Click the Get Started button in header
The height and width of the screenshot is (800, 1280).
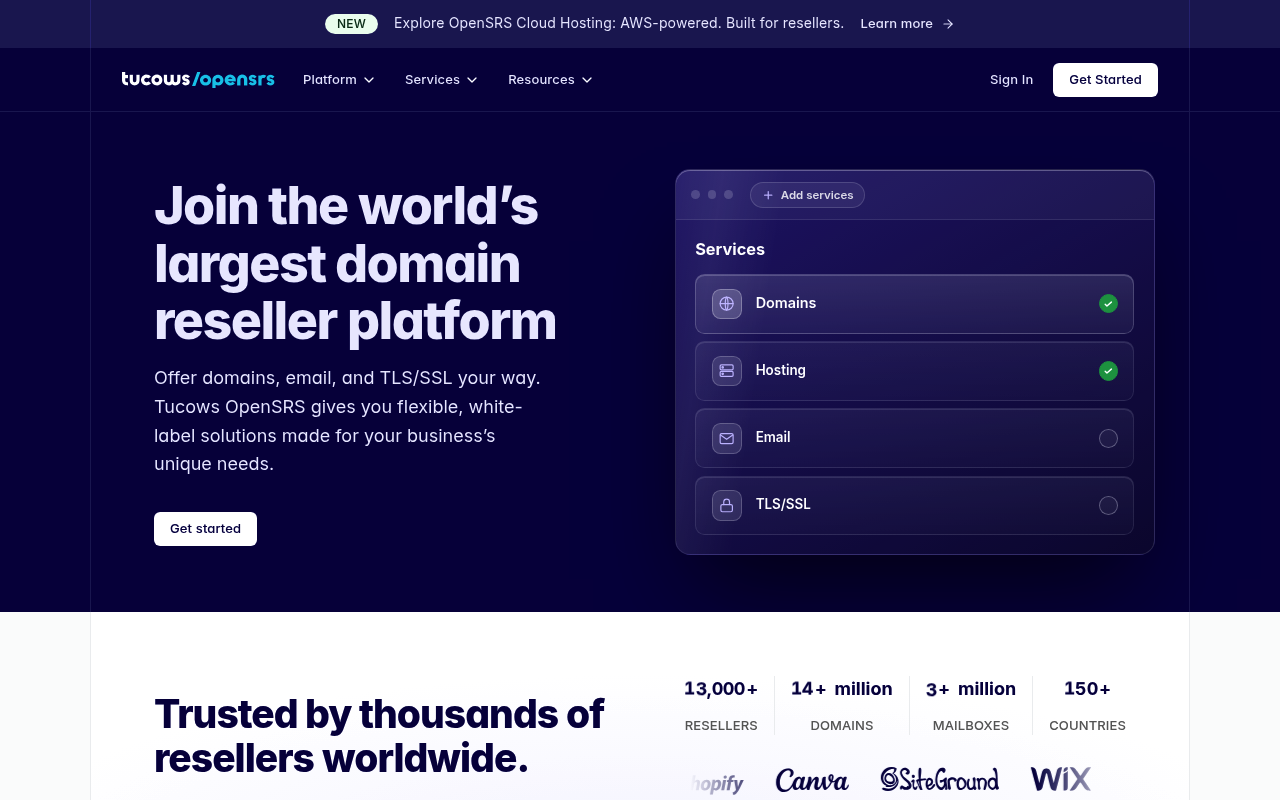click(x=1105, y=80)
